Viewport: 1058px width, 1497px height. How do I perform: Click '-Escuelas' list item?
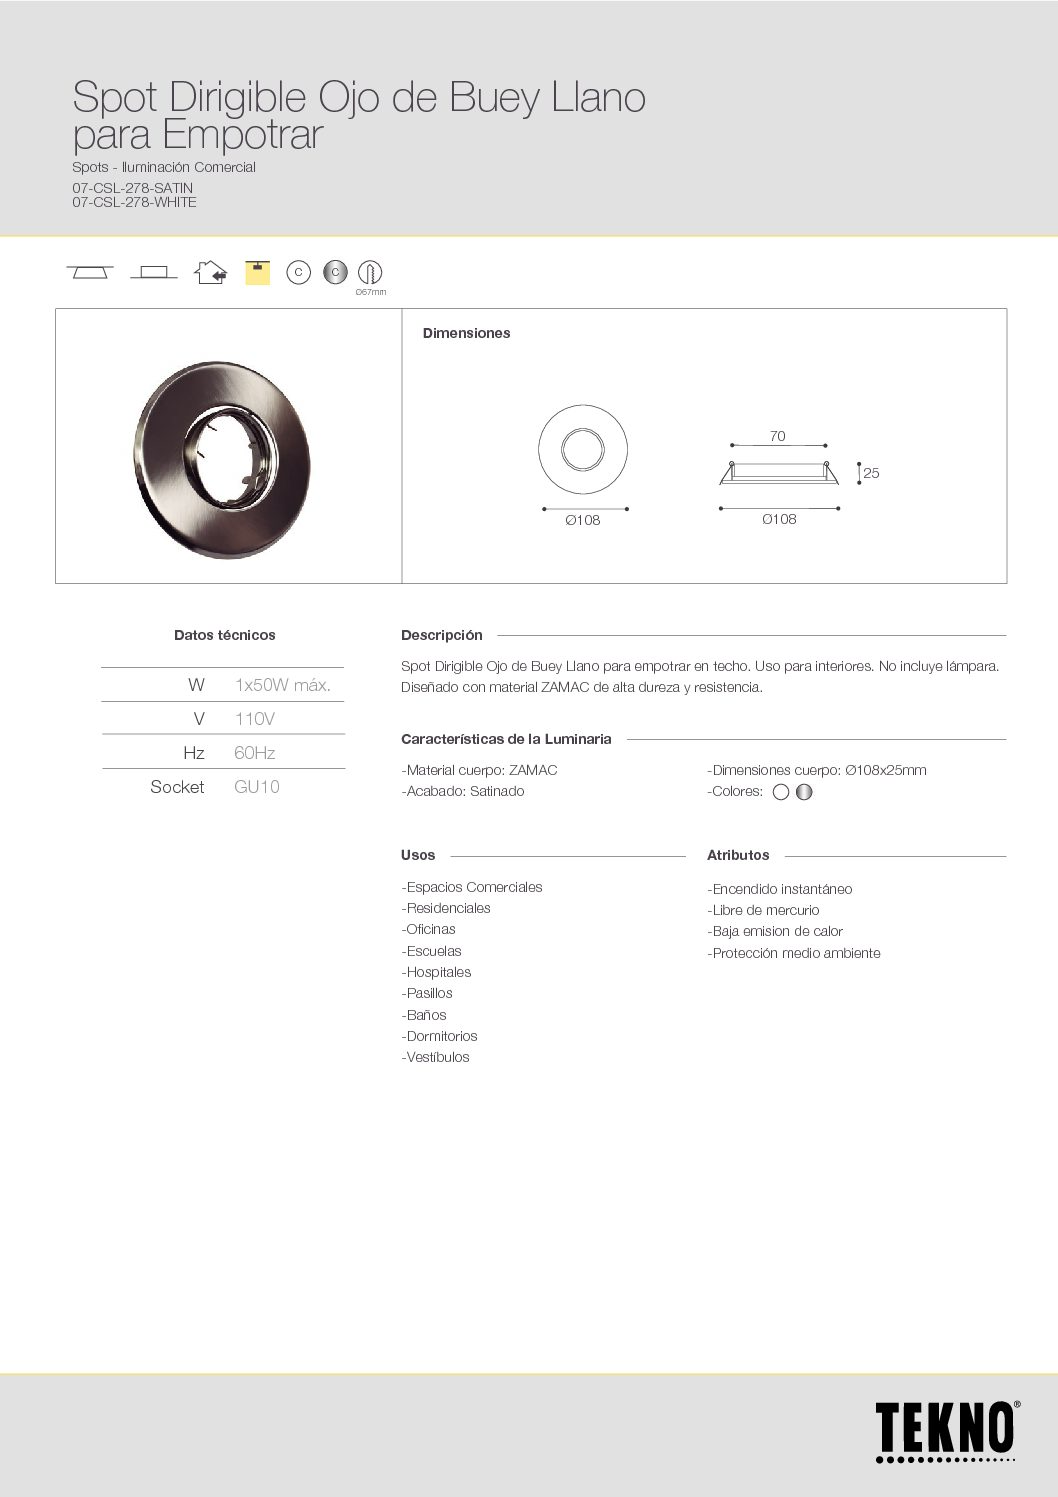click(431, 951)
